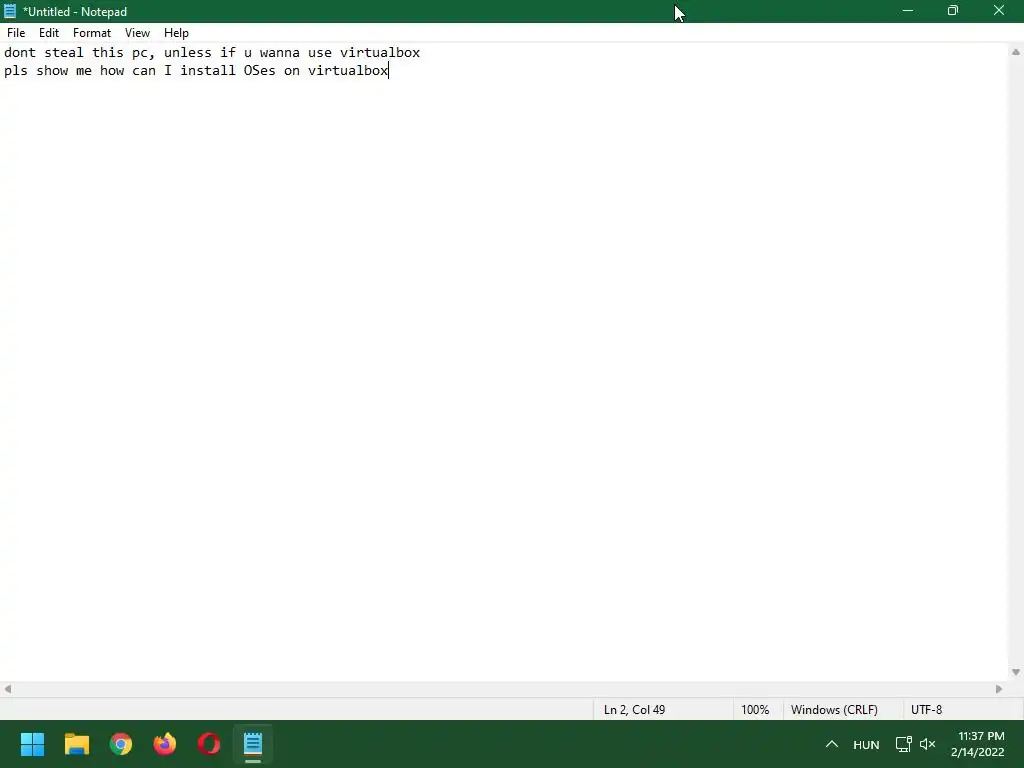Click the muted volume tray icon

pos(927,744)
